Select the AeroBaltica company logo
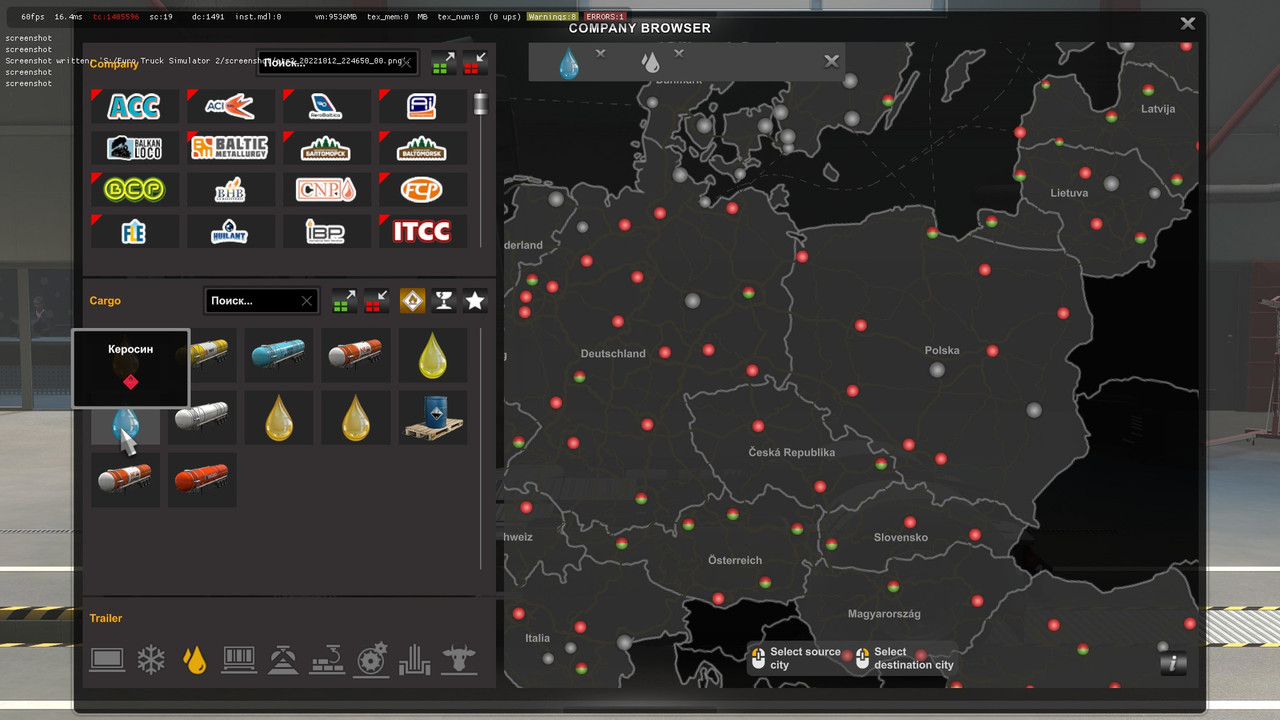Screen dimensions: 1280x720 tap(327, 106)
